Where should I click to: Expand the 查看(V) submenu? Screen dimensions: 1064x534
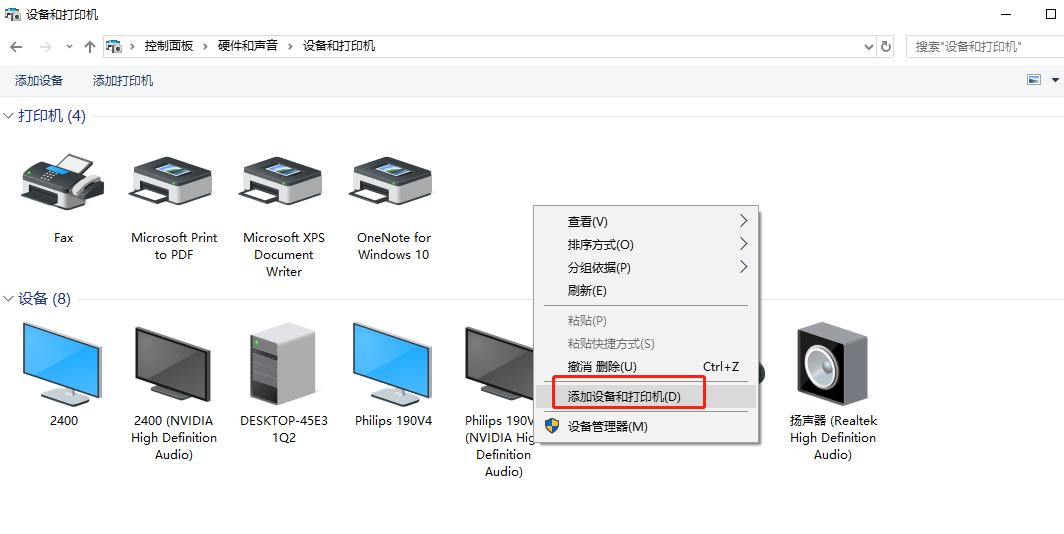pyautogui.click(x=647, y=221)
